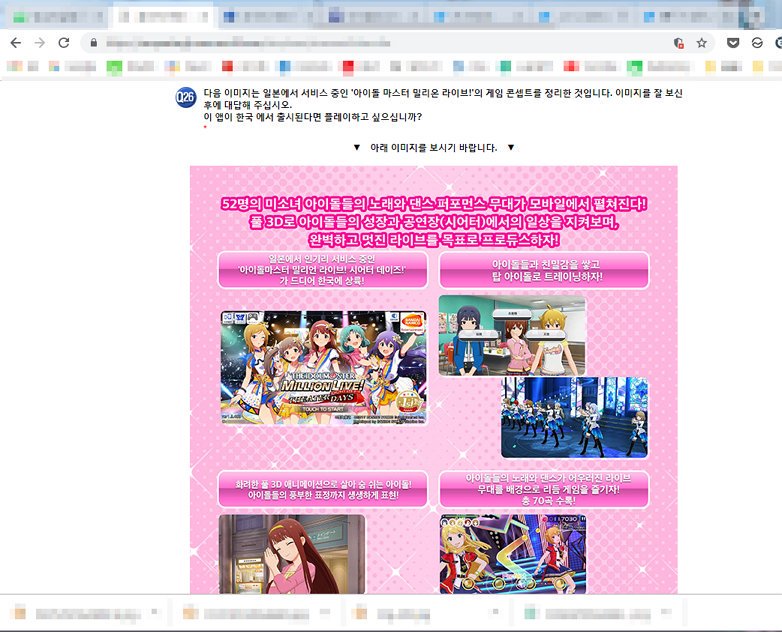Bookmark this page with the star icon
782x632 pixels.
click(702, 43)
